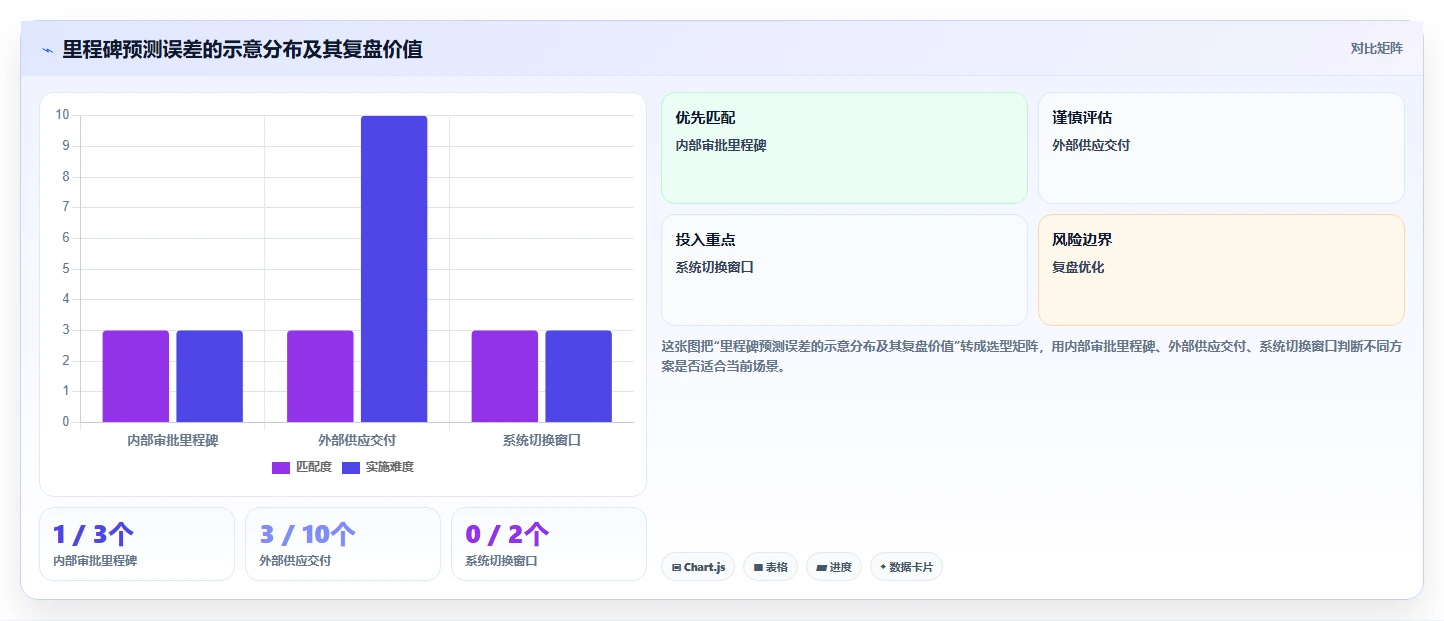Viewport: 1444px width, 621px height.
Task: Click the tall 外部供应交付 实施难度 bar
Action: point(394,269)
